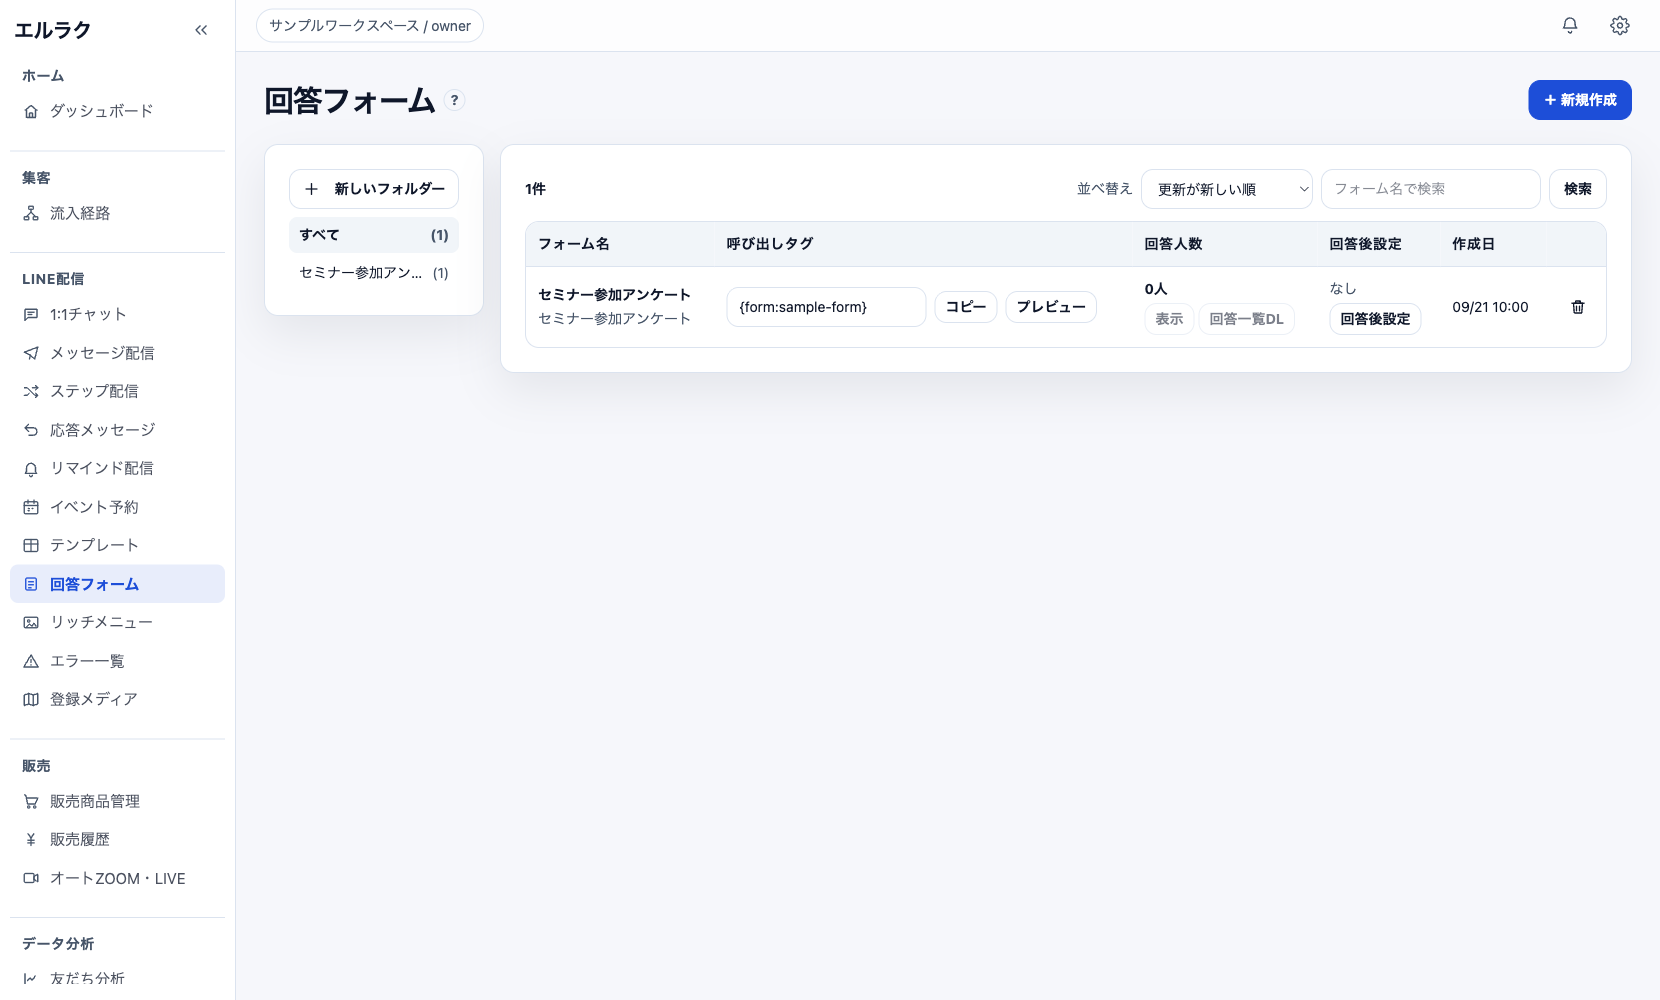Viewport: 1660px width, 1000px height.
Task: Click the 販売商品管理 cart icon
Action: 31,801
